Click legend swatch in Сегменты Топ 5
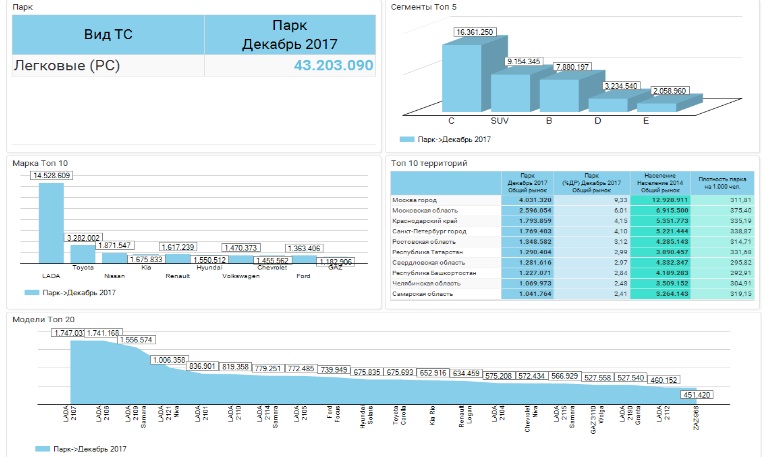Screen dimensions: 770x457 (406, 139)
